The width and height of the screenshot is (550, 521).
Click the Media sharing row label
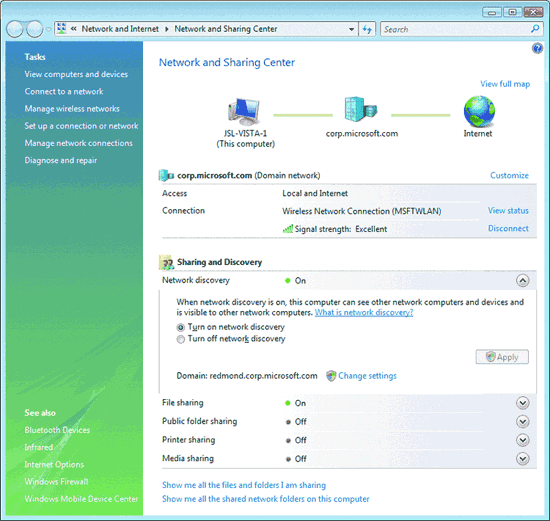click(x=188, y=458)
